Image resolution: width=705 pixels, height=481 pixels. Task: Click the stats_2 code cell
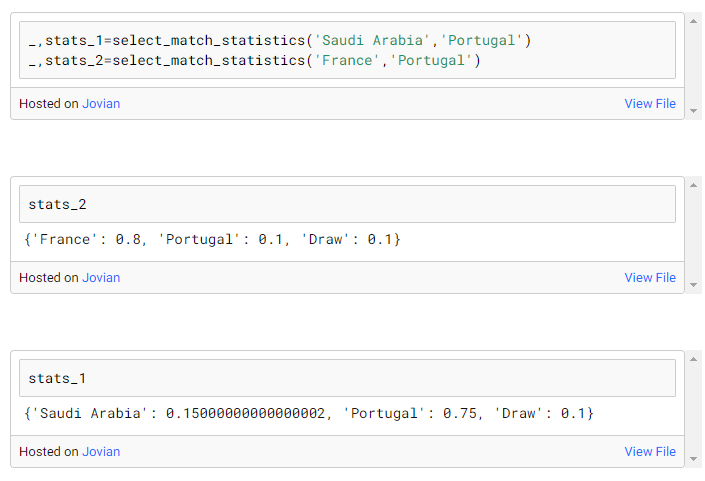click(347, 204)
